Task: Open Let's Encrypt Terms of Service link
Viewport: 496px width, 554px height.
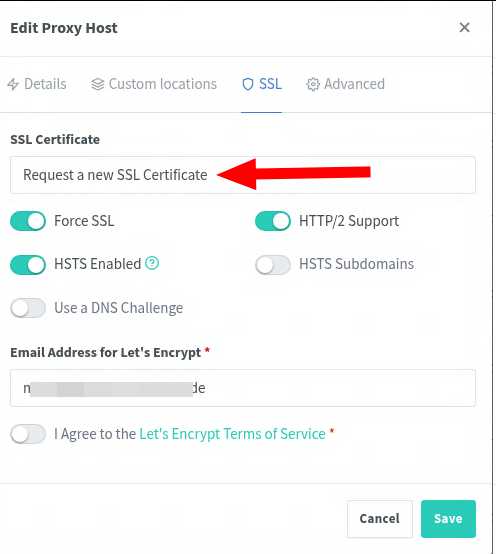Action: pos(232,434)
